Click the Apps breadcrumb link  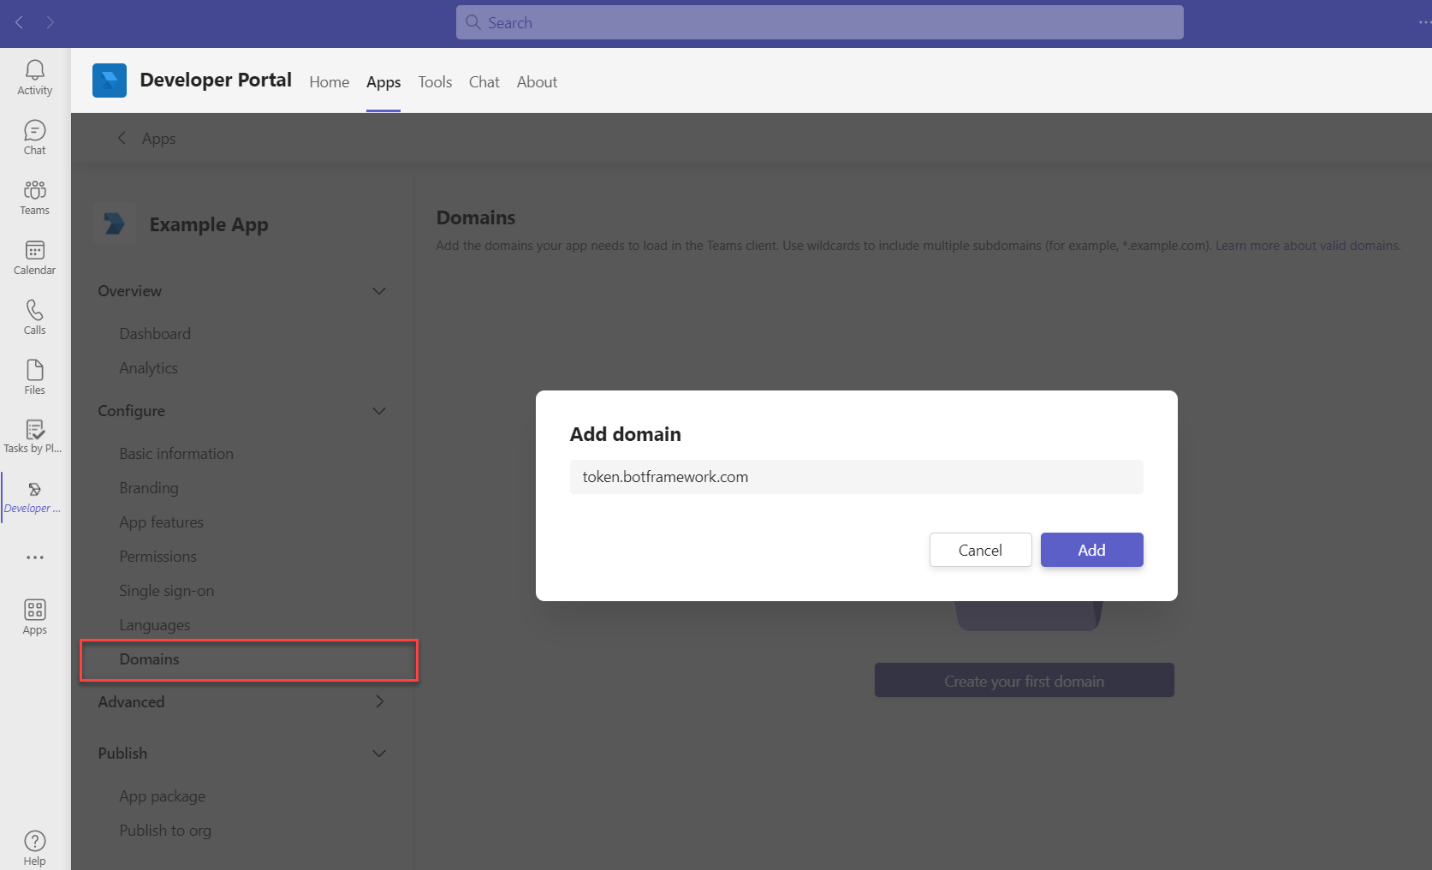[159, 138]
